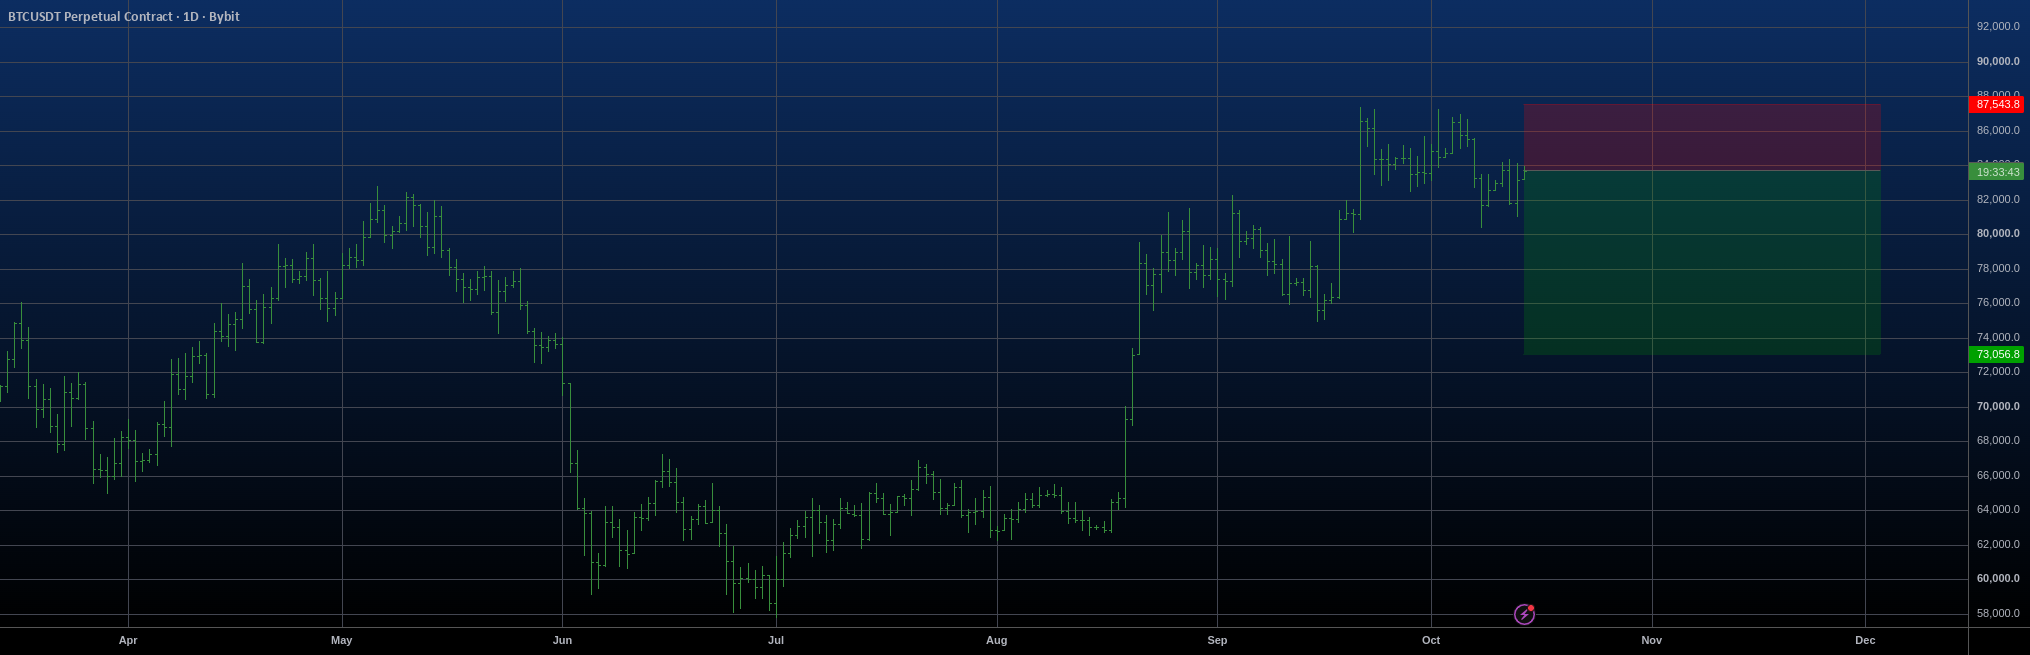
Task: Click the 66,000.0 price axis label
Action: point(1998,475)
